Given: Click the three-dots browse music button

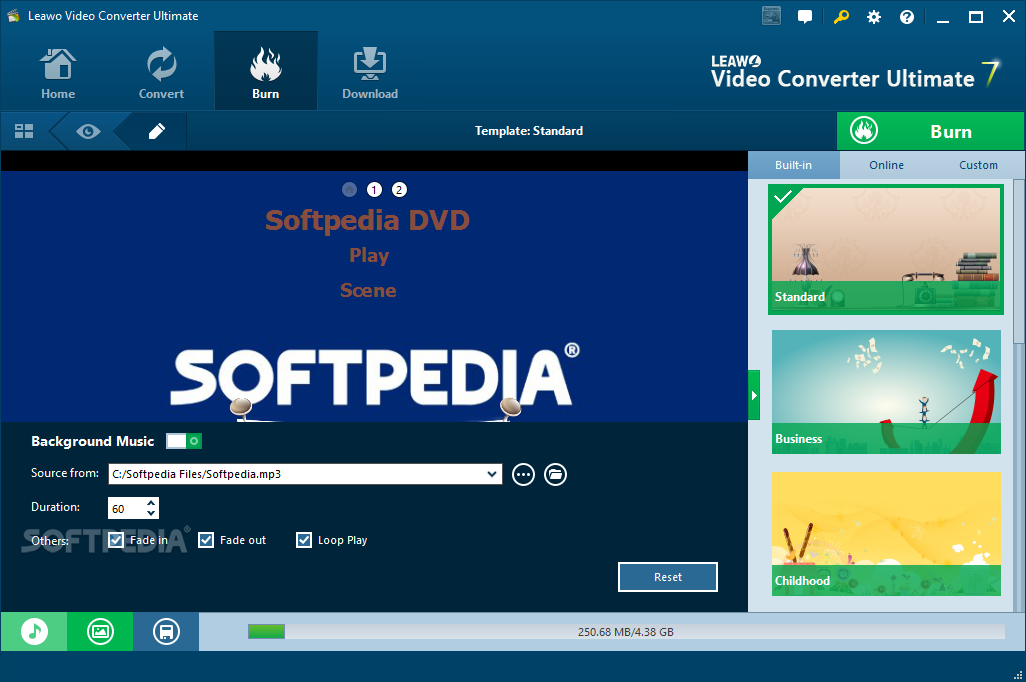Looking at the screenshot, I should click(523, 475).
